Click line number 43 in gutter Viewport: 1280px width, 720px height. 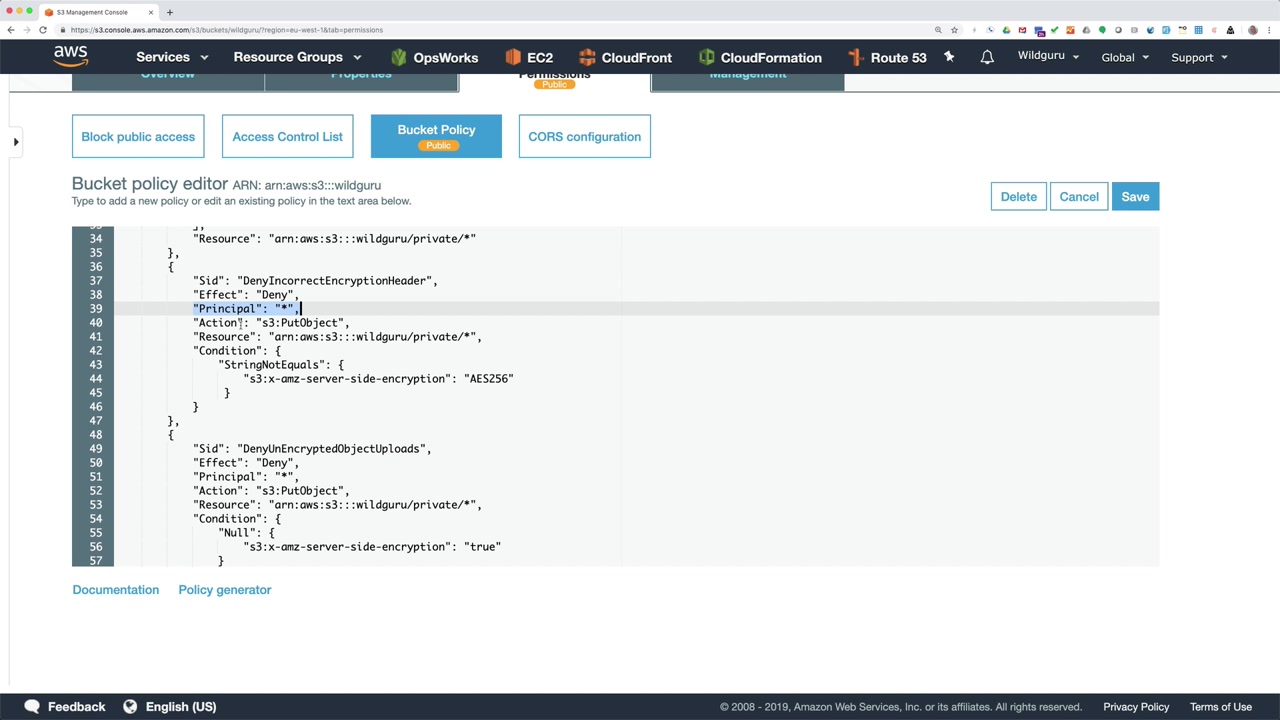tap(95, 365)
